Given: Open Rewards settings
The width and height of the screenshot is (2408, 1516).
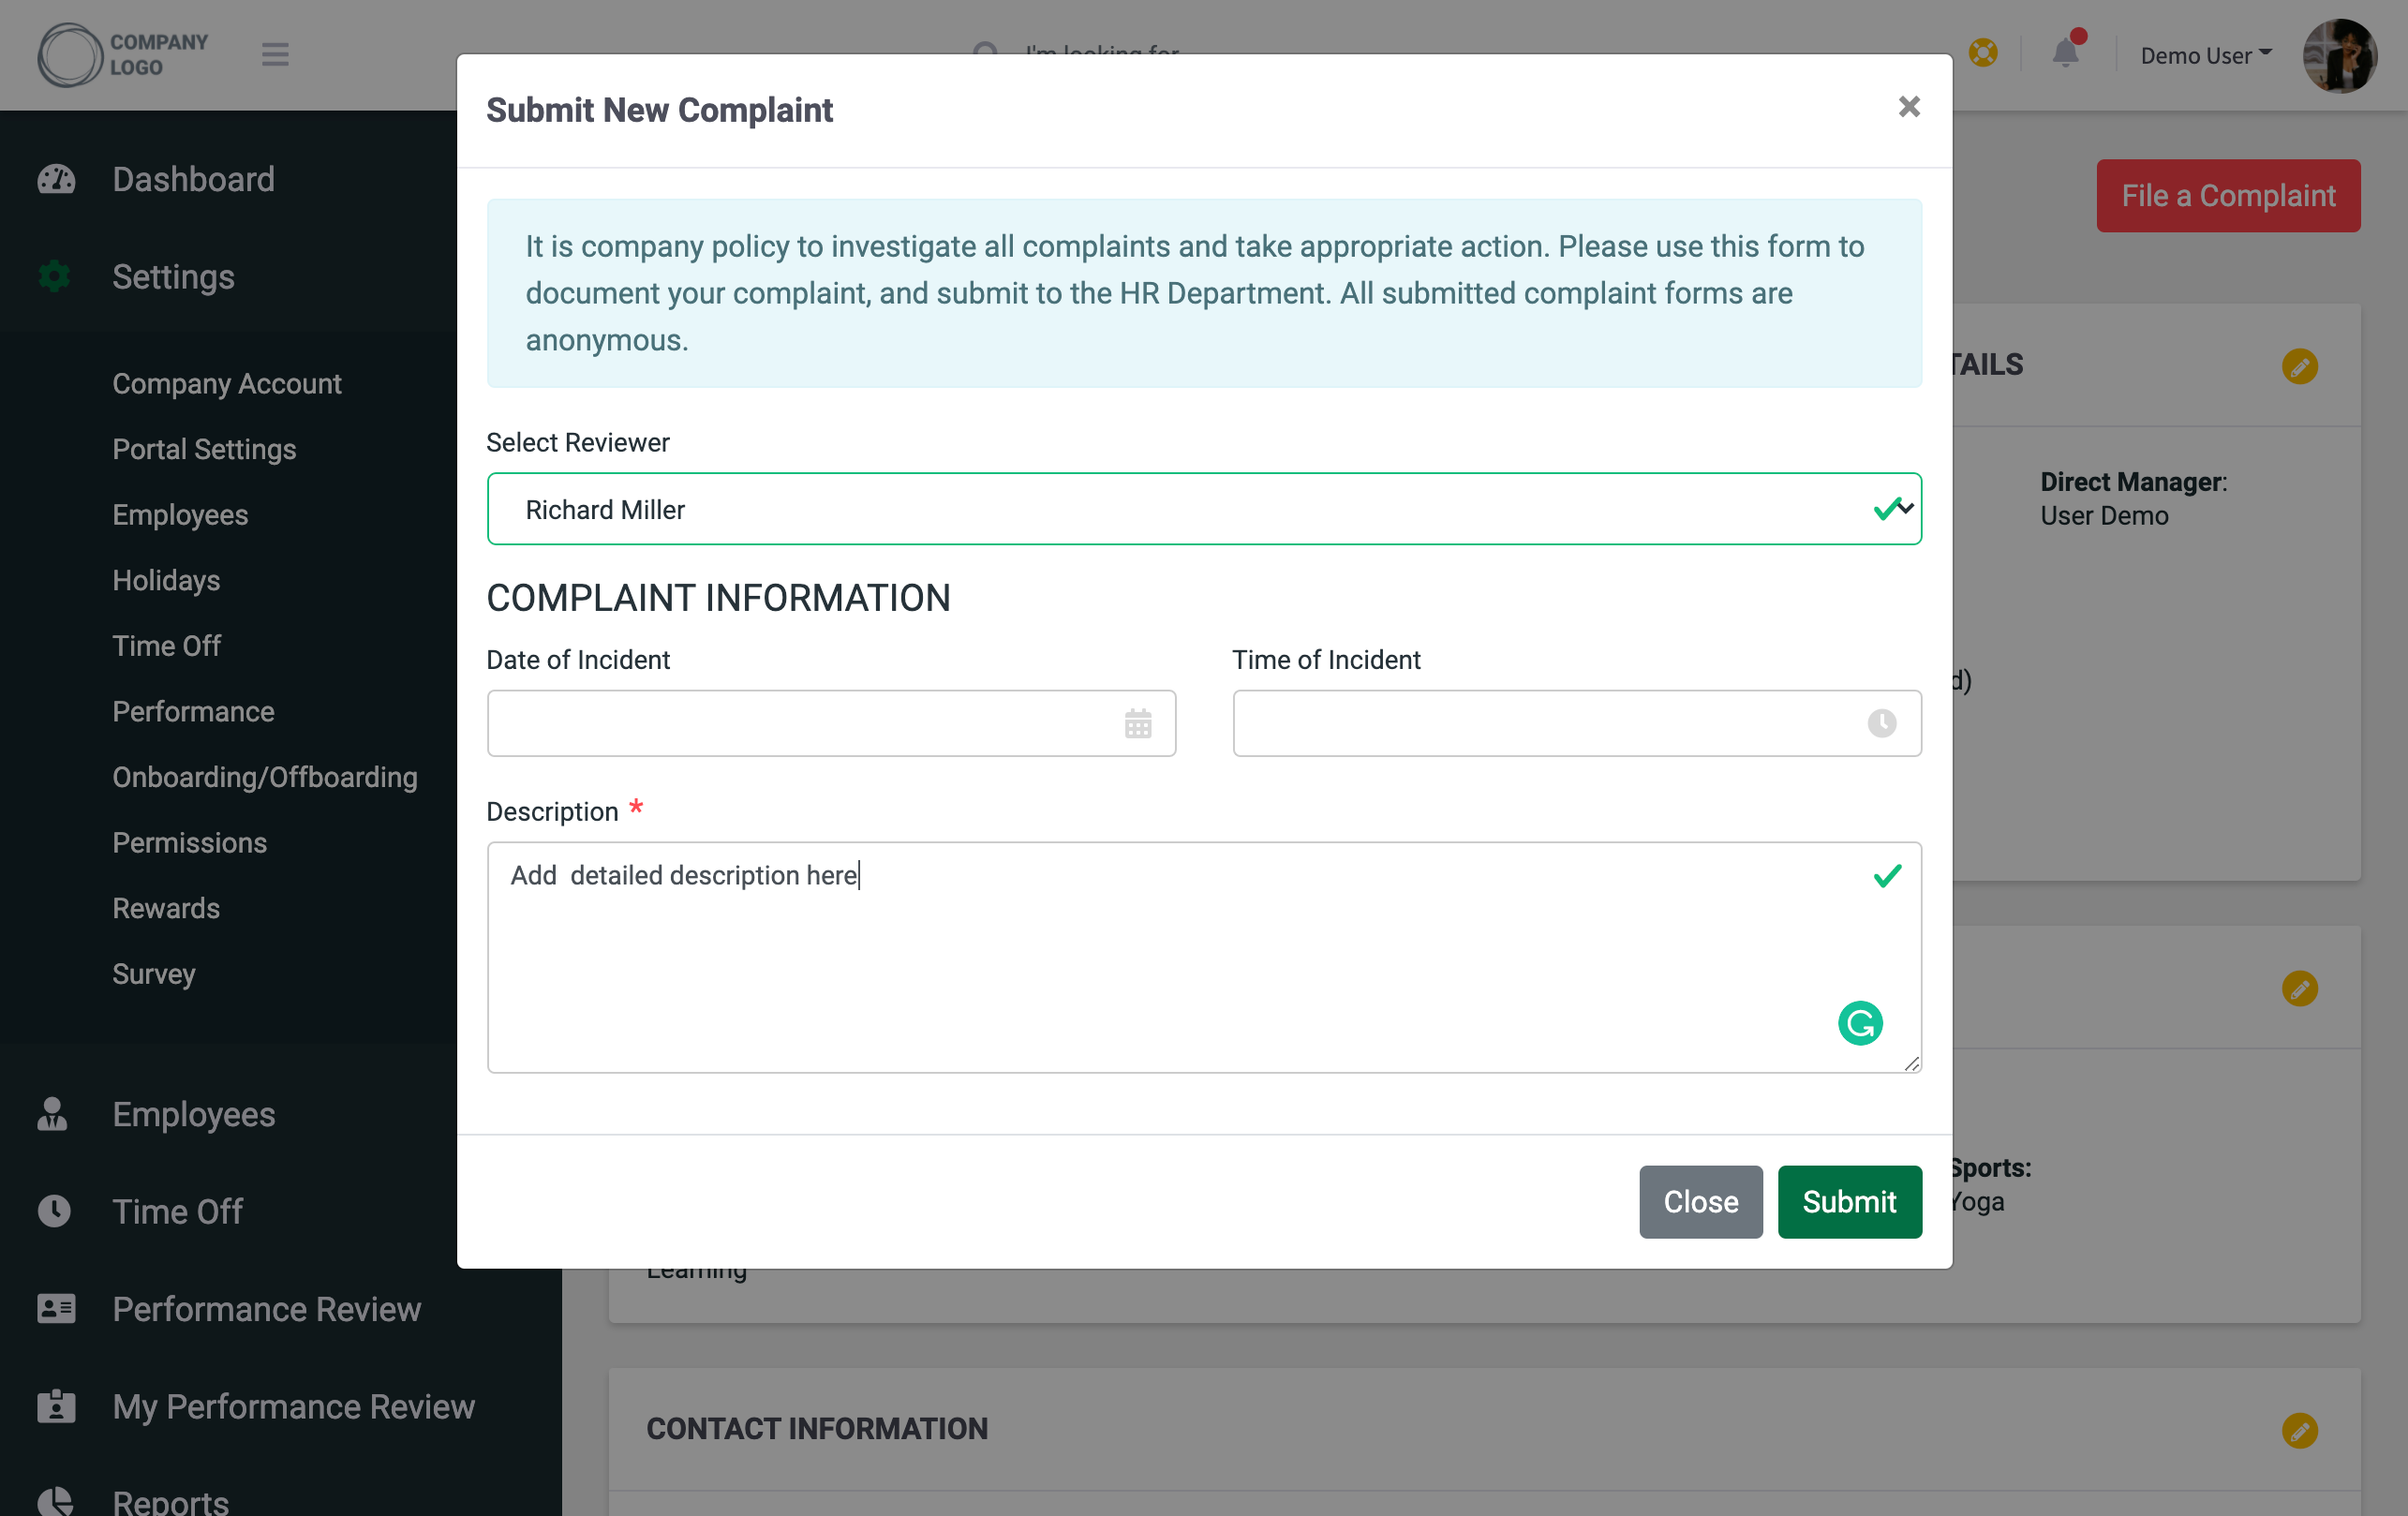Looking at the screenshot, I should tap(166, 908).
